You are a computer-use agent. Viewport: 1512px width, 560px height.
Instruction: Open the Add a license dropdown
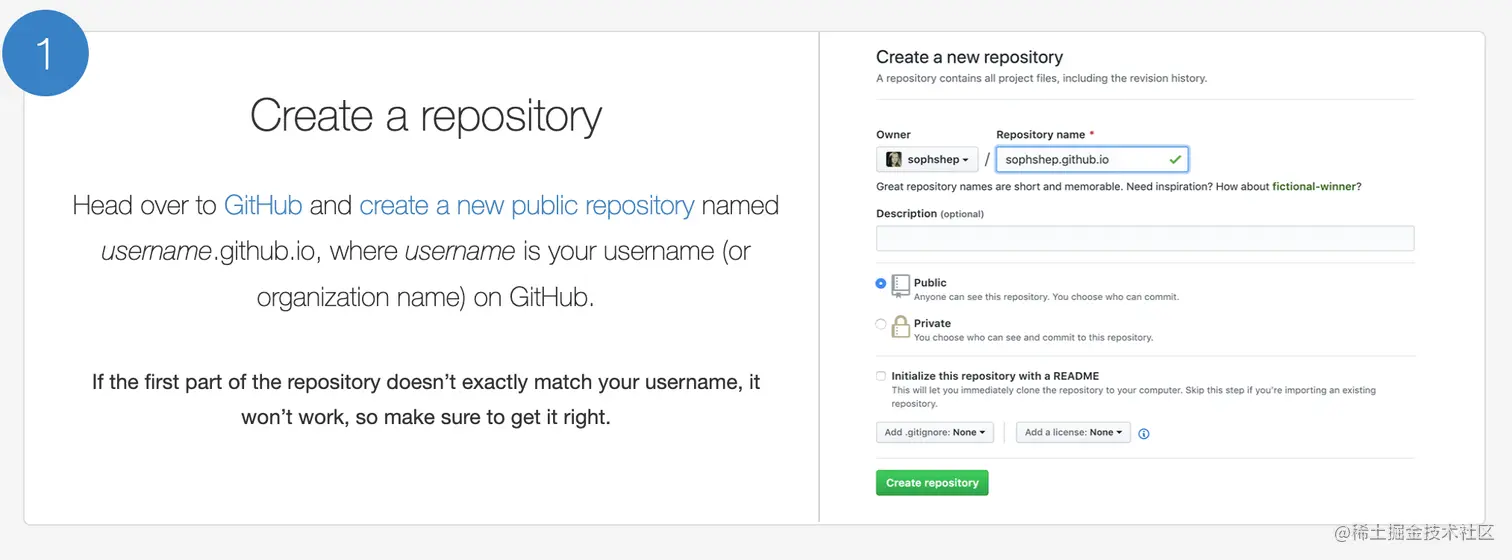[x=1073, y=432]
